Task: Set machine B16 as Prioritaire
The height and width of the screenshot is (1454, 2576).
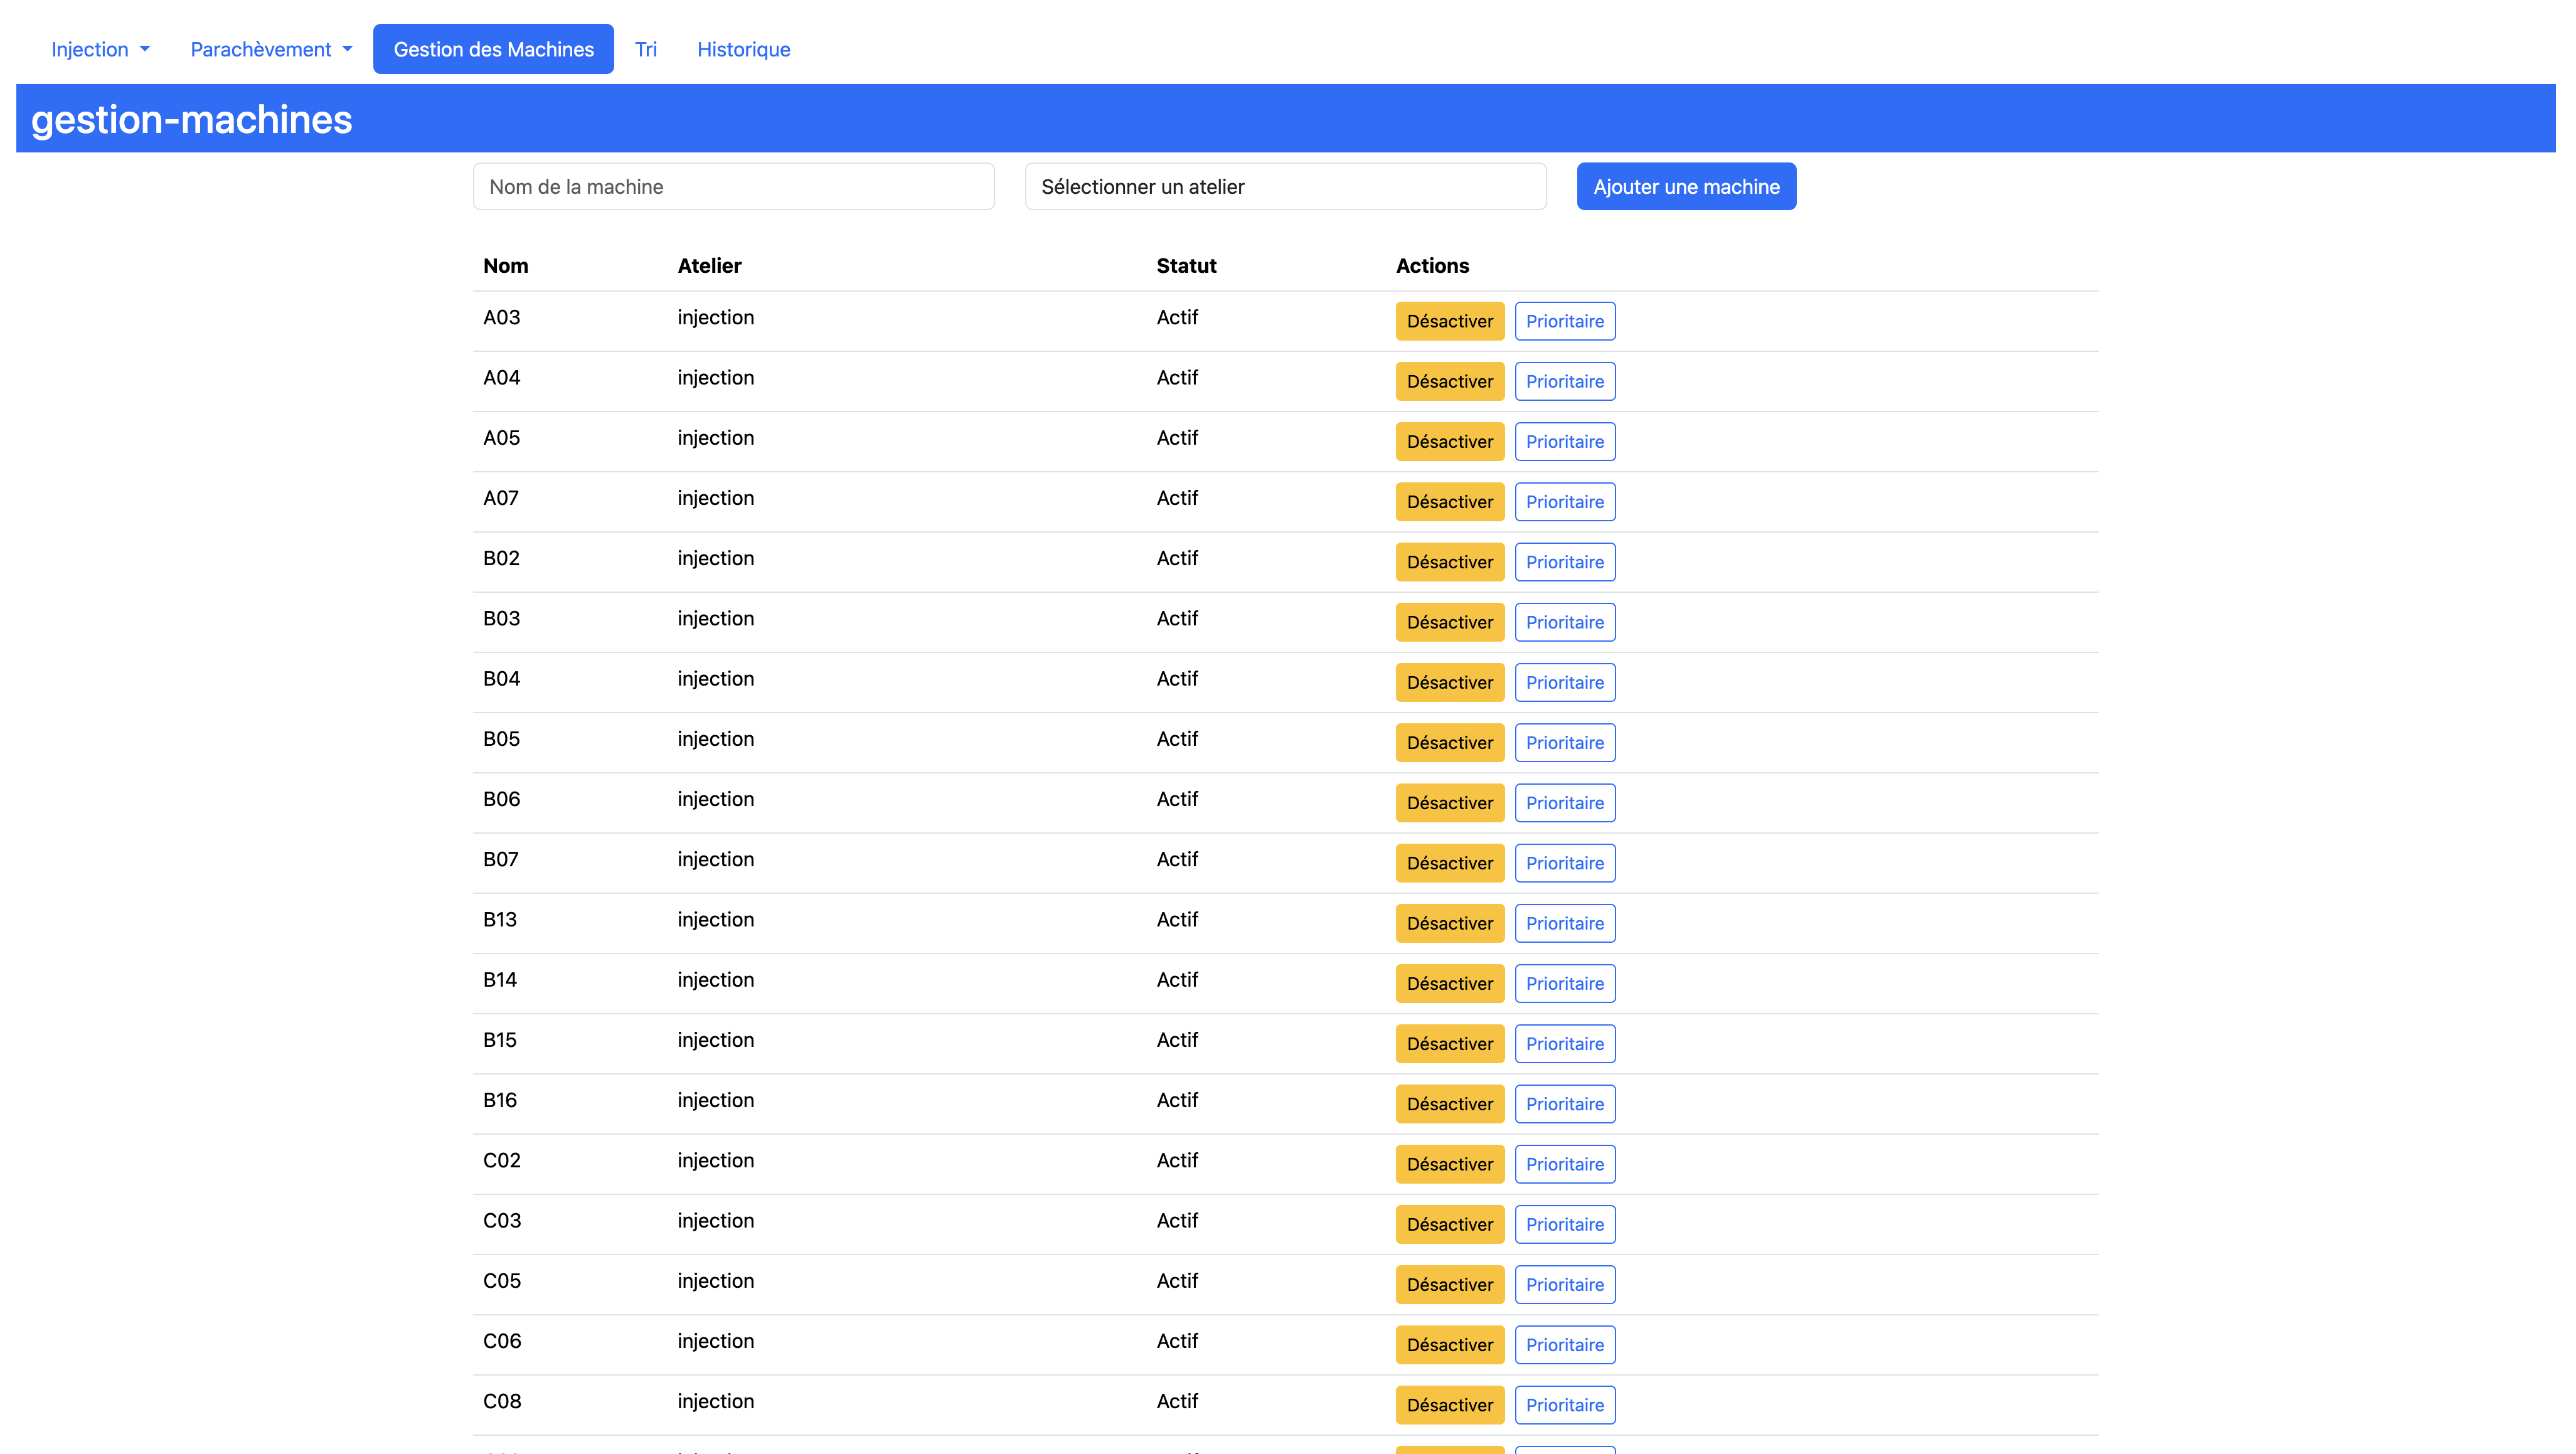Action: coord(1564,1104)
